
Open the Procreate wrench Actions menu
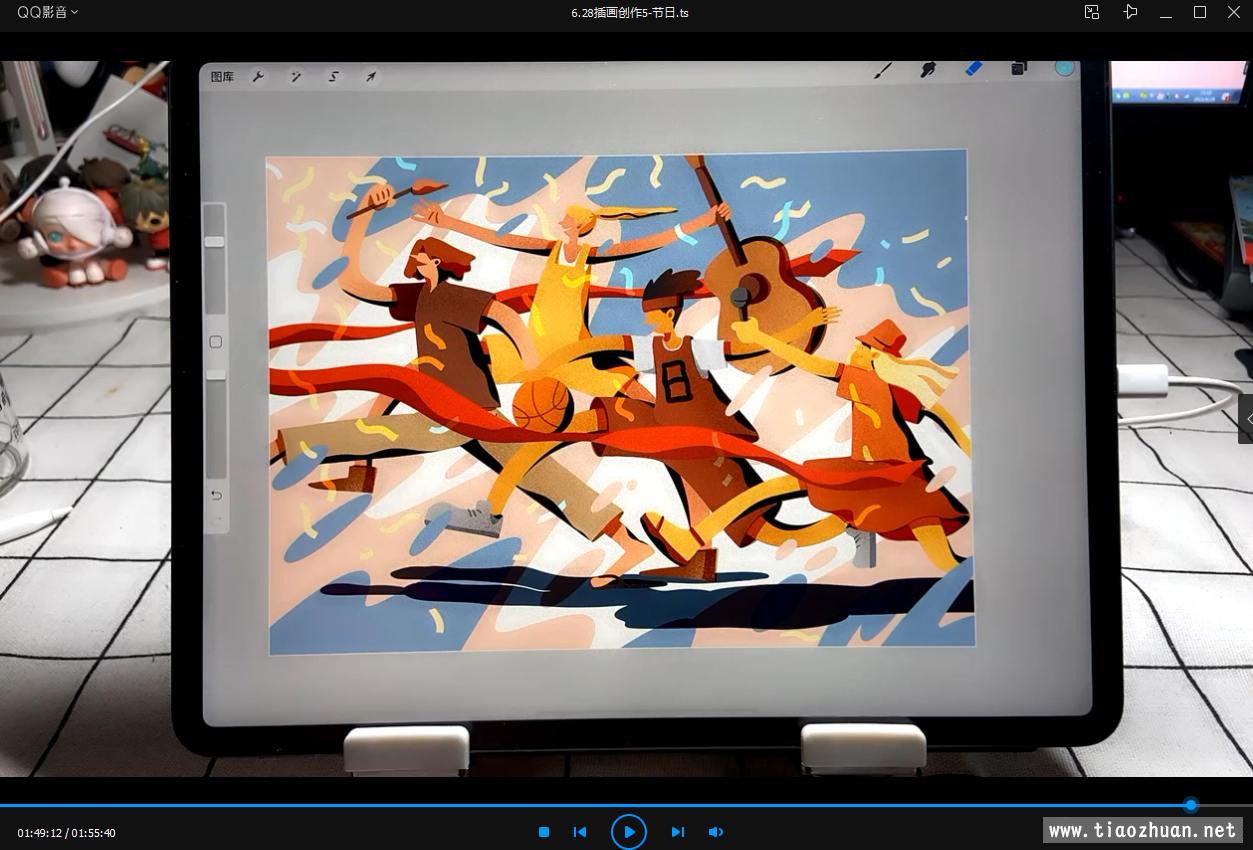[258, 77]
